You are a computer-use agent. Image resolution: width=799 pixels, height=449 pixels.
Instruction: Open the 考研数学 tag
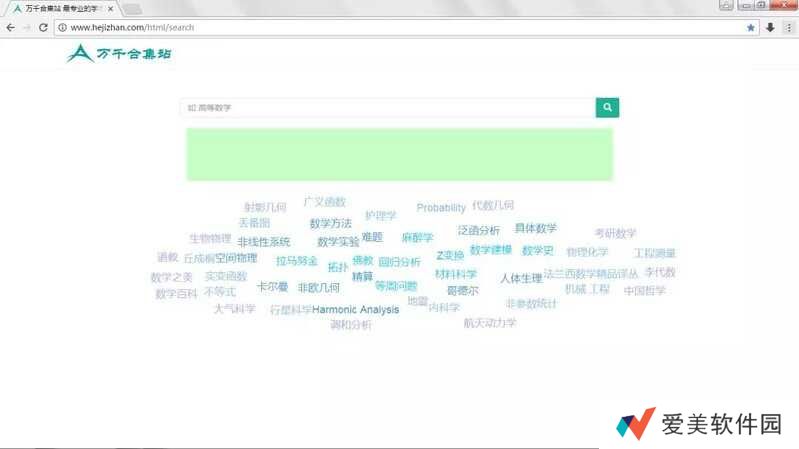pos(616,233)
